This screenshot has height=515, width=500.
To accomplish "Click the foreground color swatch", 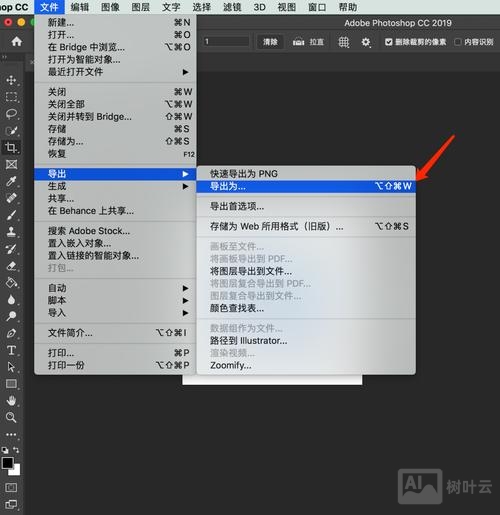I will point(7,463).
